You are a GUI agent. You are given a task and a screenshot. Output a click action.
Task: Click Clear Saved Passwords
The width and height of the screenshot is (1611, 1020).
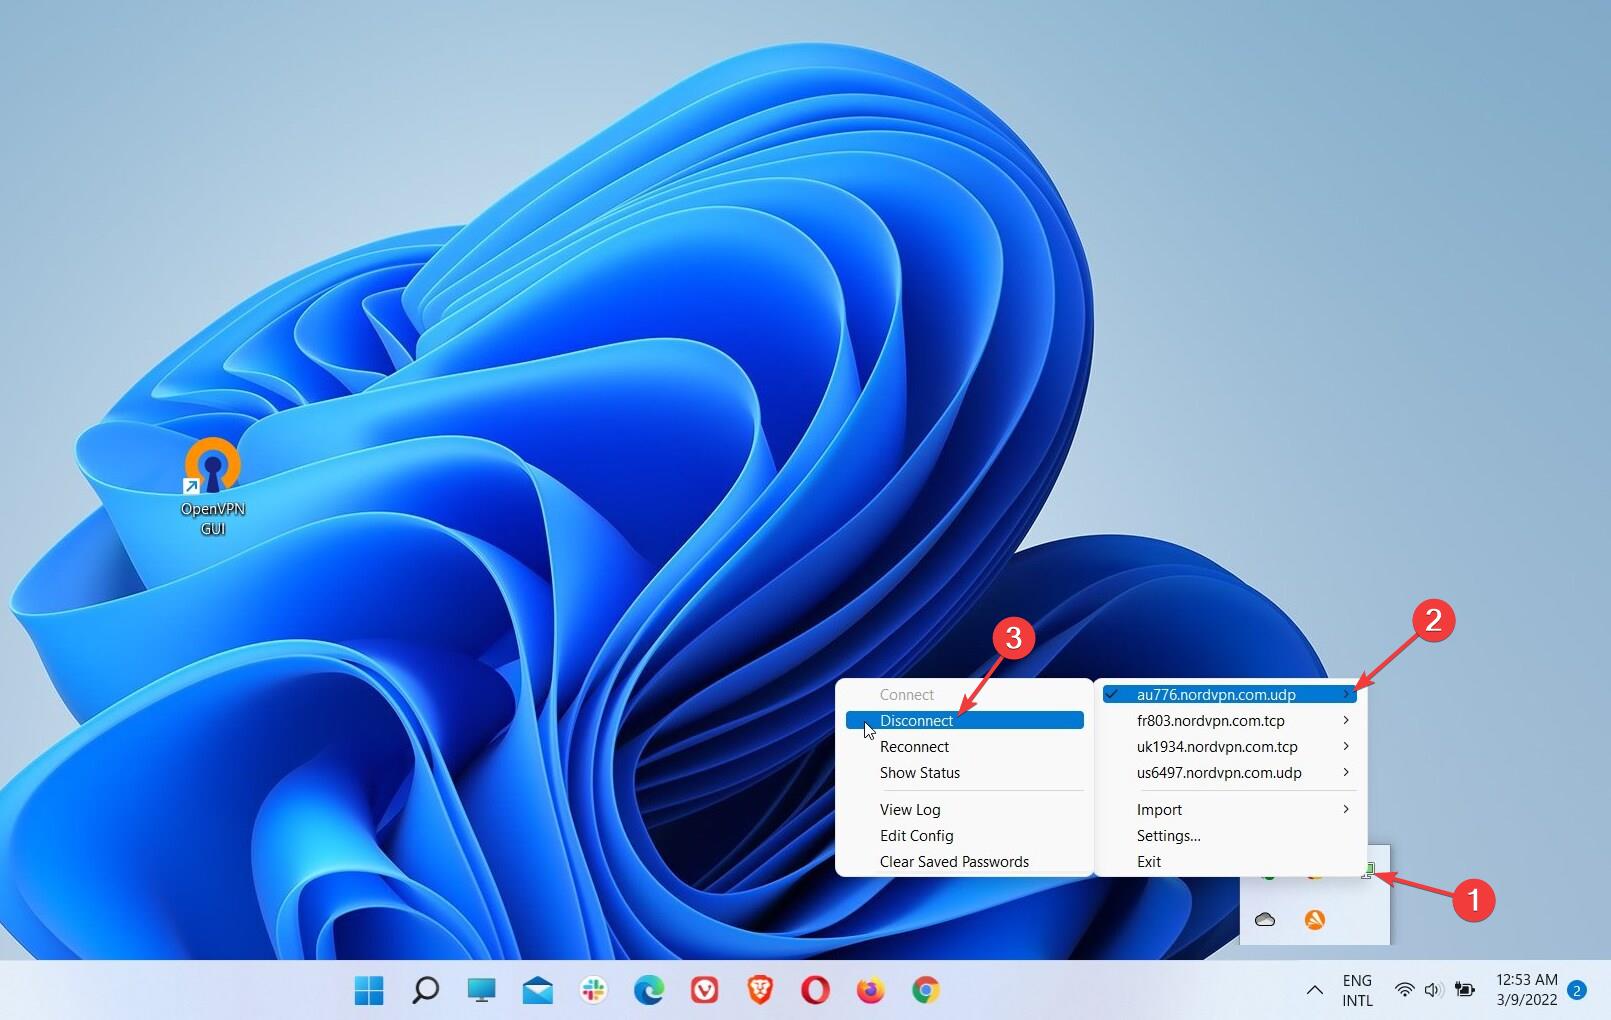pyautogui.click(x=954, y=861)
